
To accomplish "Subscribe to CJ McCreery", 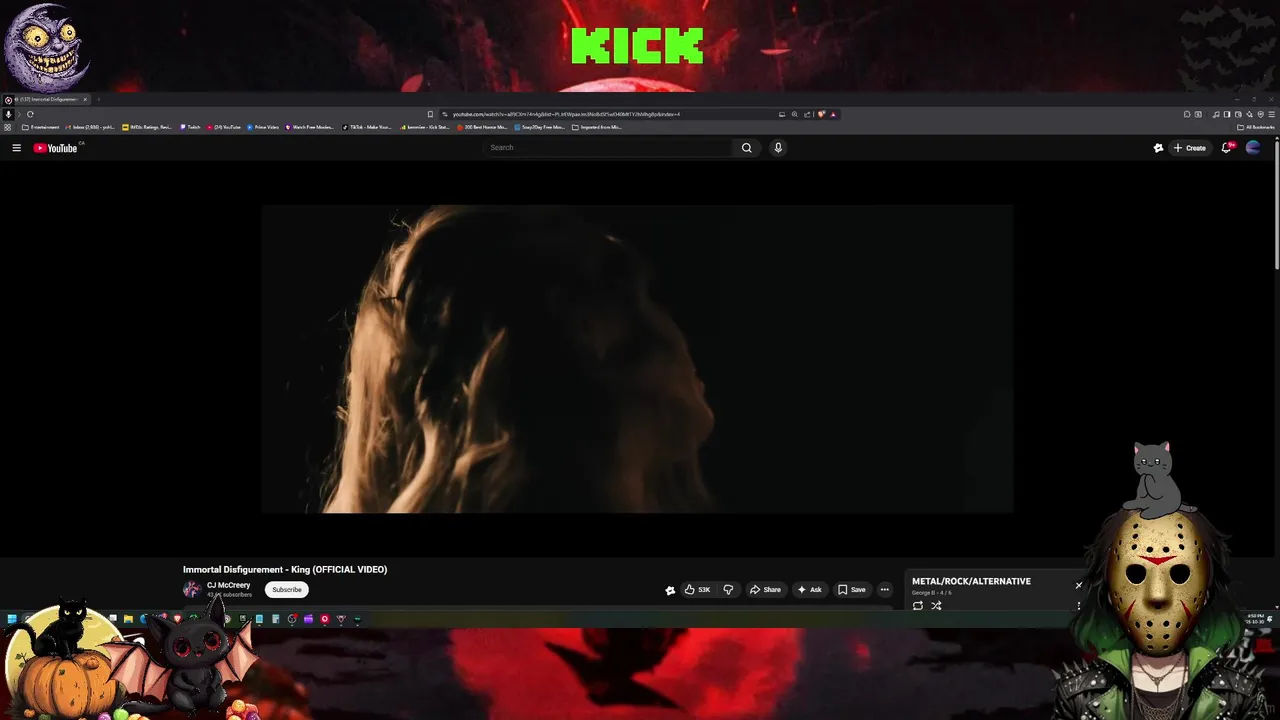I will (287, 590).
